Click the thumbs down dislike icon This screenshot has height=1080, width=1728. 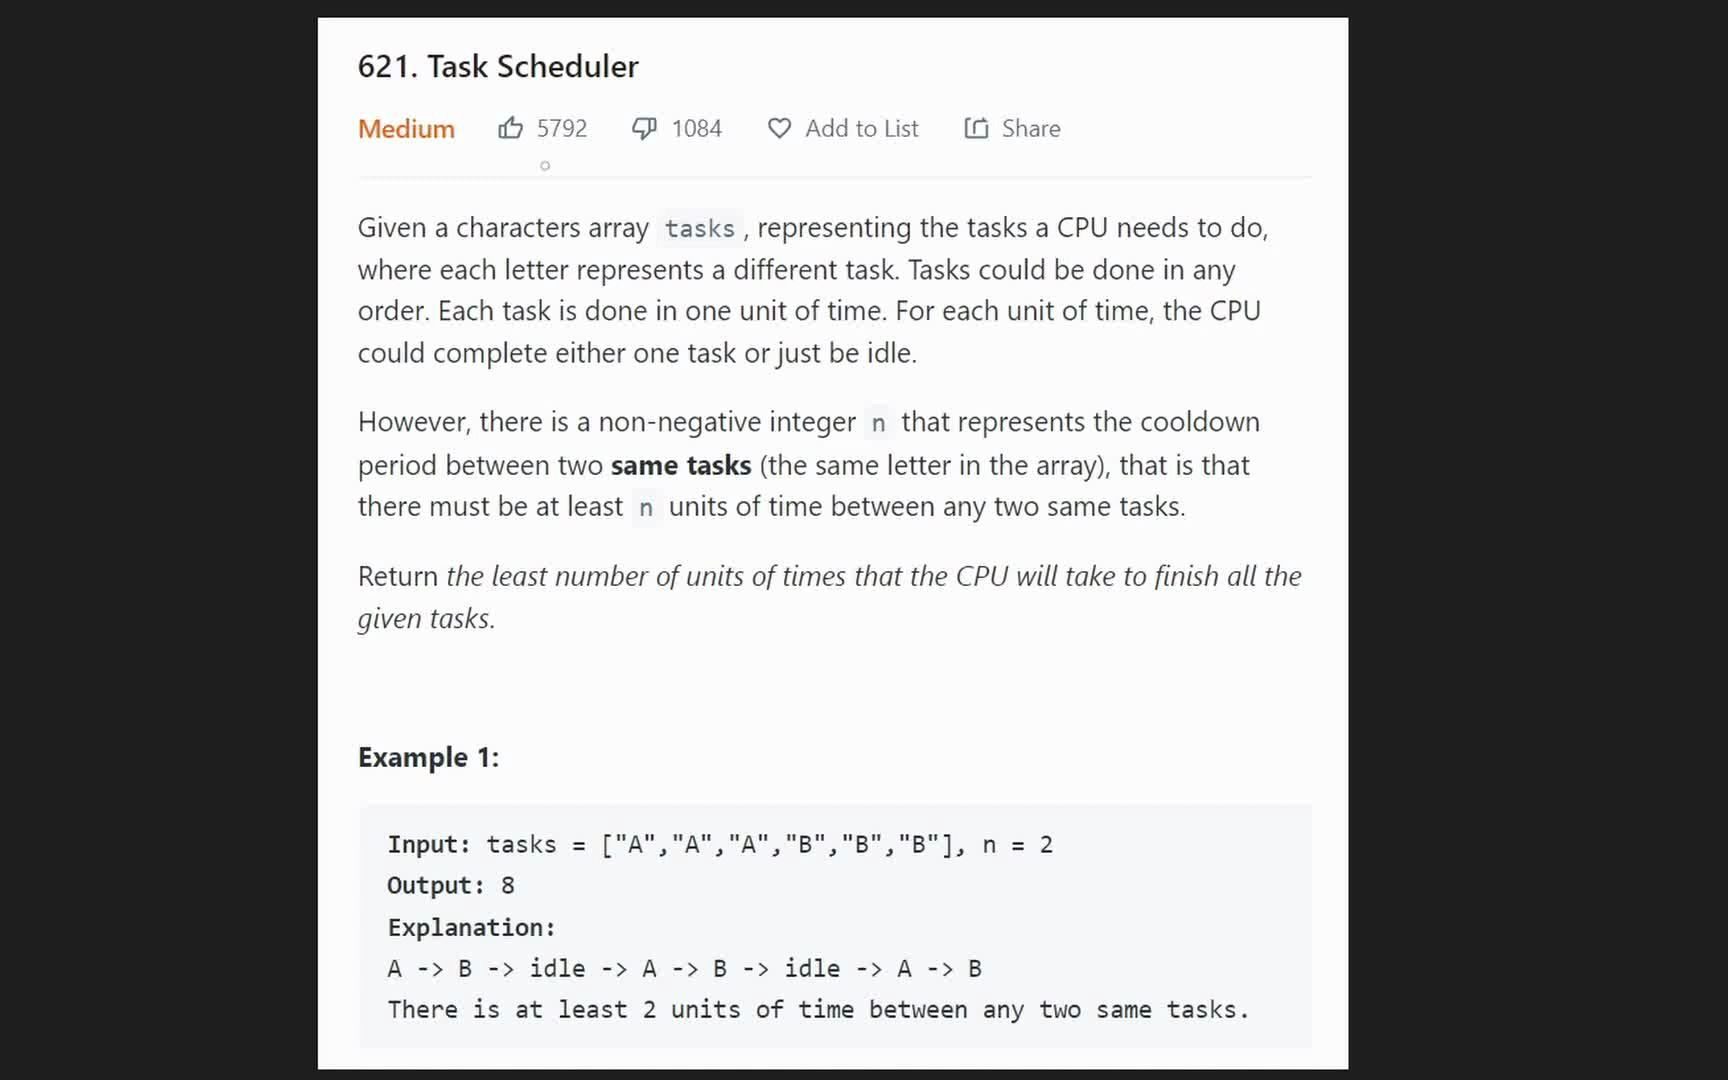645,128
